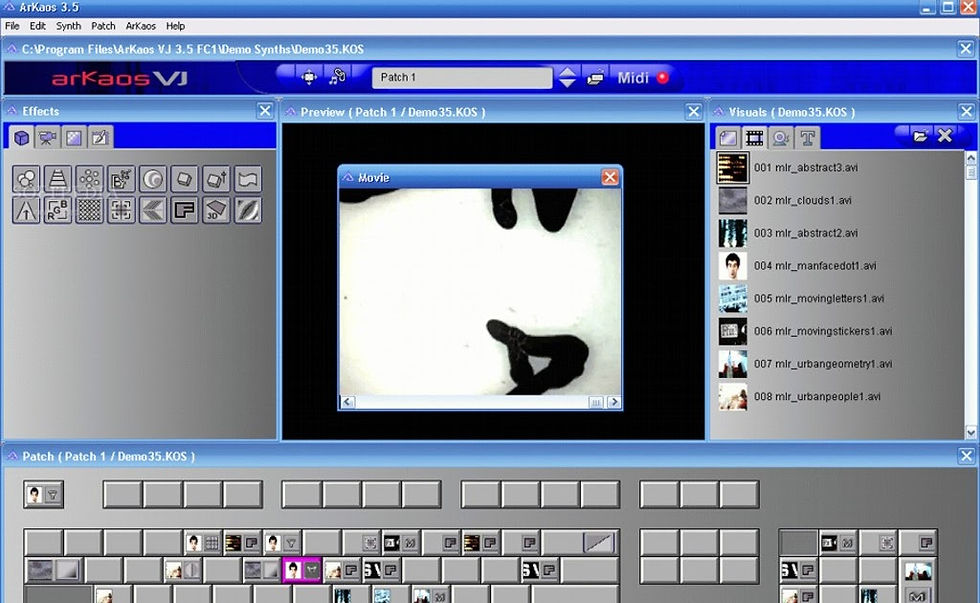
Task: Choose the ring-of-dots effect icon
Action: [89, 179]
